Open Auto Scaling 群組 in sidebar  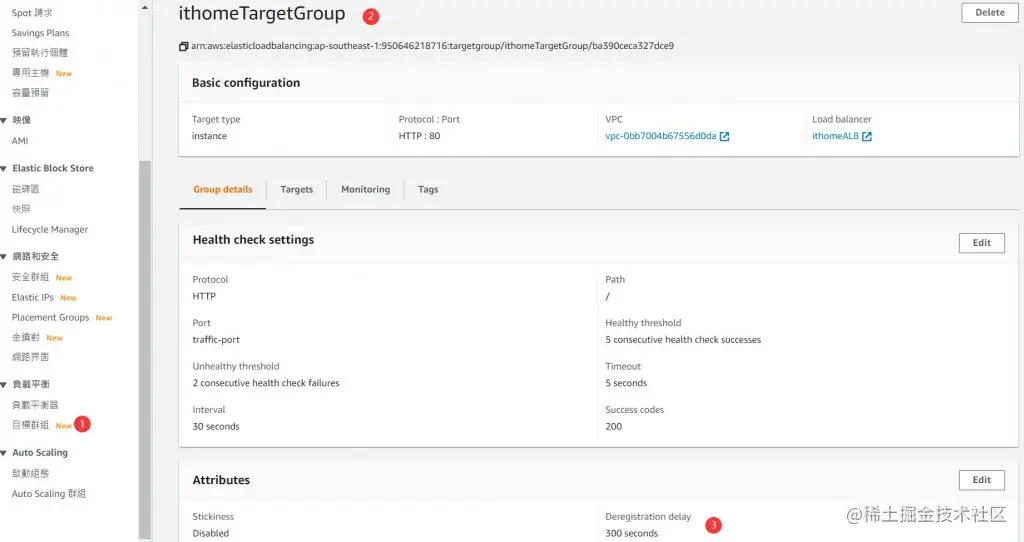(48, 494)
